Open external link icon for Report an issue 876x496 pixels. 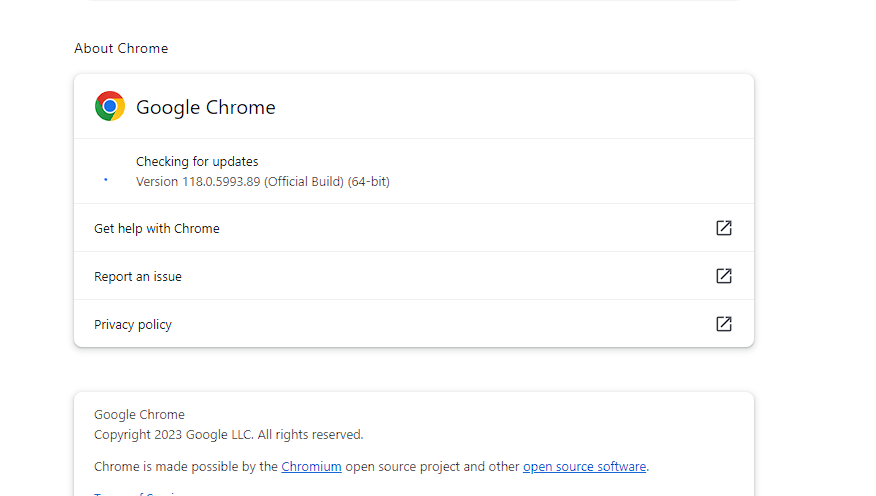[723, 276]
